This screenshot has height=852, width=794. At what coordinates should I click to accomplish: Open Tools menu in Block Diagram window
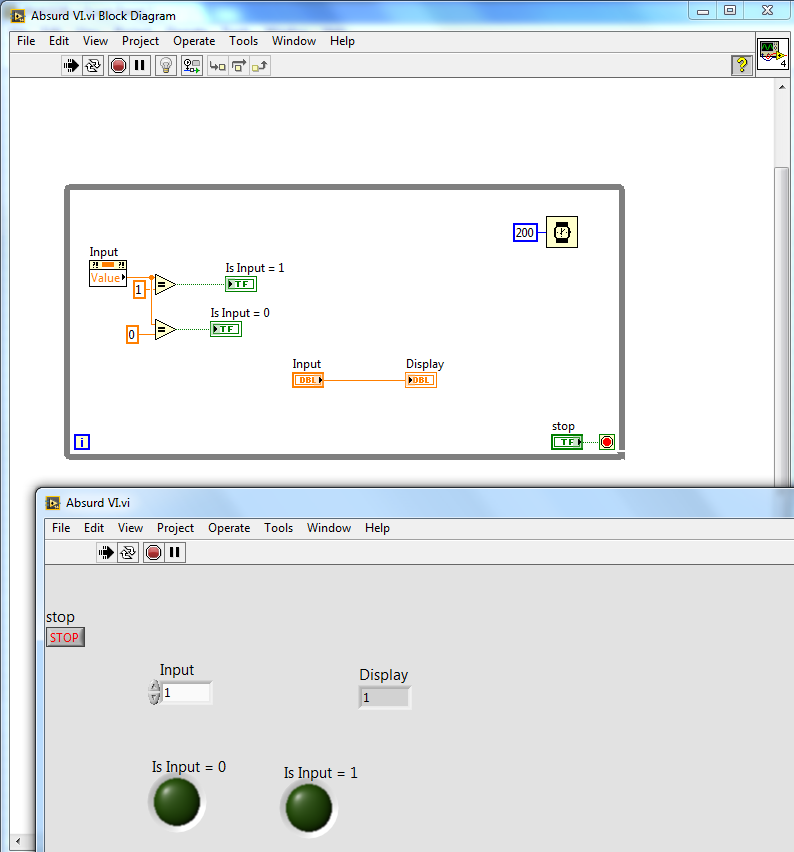pos(243,41)
